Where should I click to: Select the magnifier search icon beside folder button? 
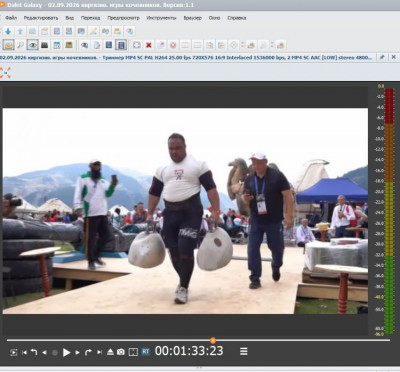20,45
